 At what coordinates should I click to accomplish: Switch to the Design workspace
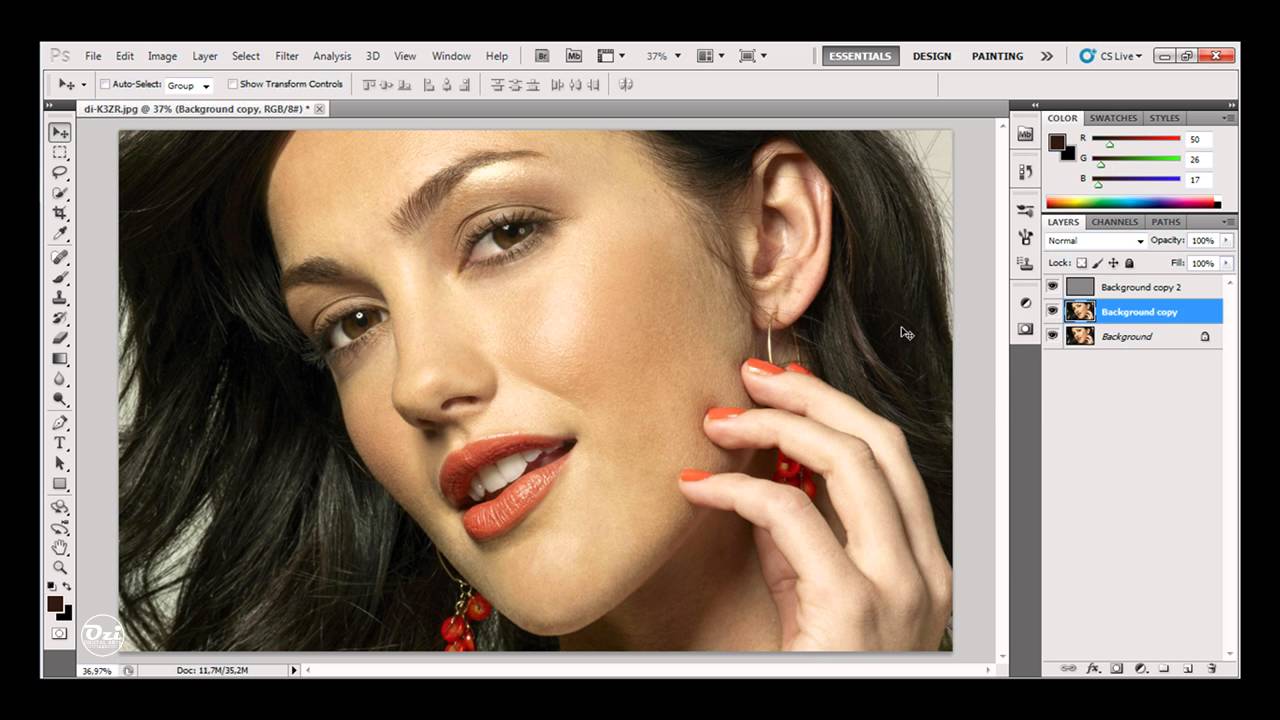click(932, 56)
